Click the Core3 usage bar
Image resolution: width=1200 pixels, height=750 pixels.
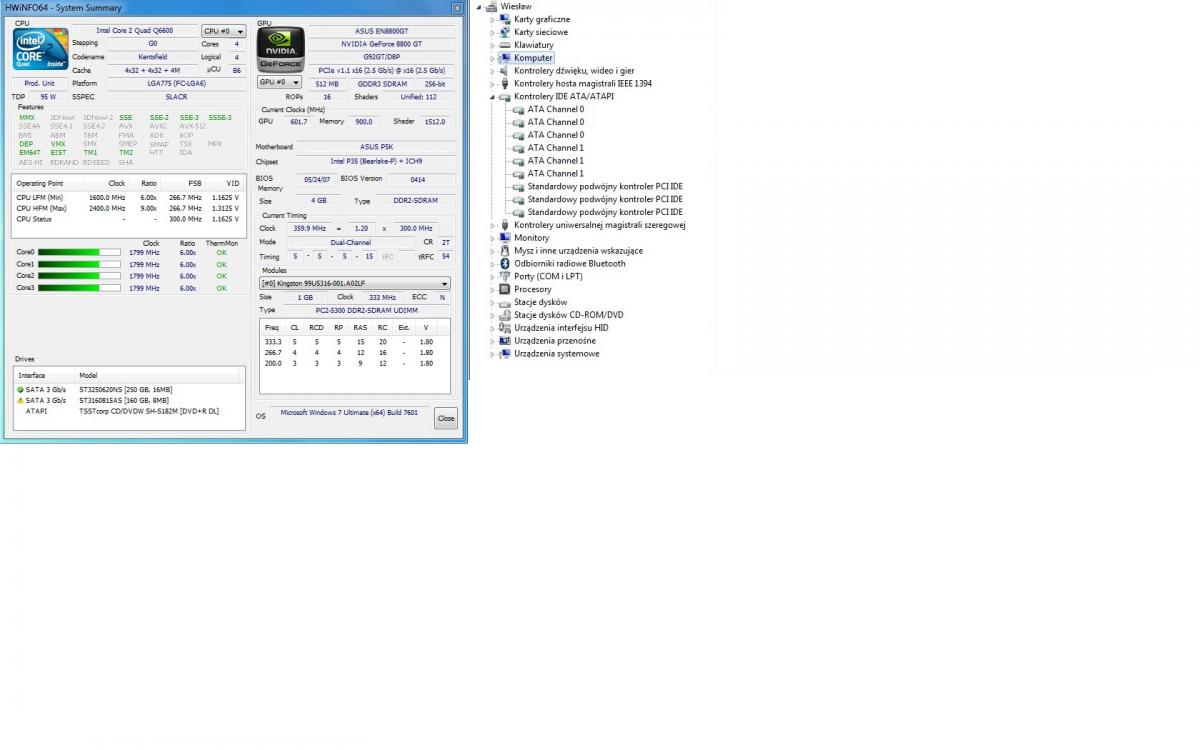coord(78,288)
